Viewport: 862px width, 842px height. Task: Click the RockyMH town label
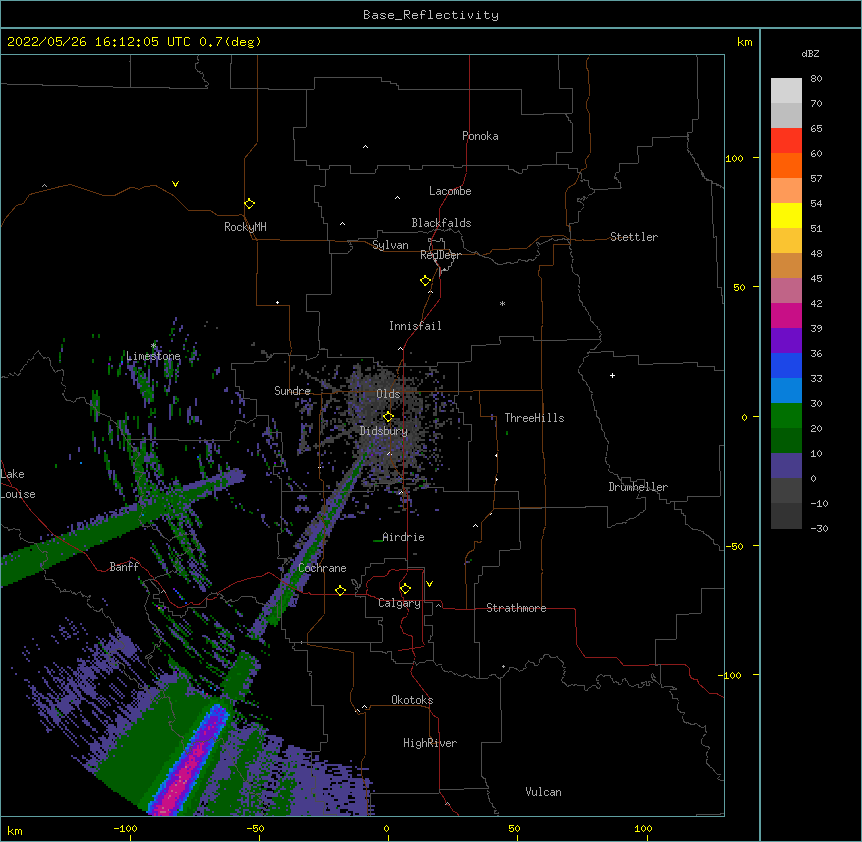click(x=245, y=227)
